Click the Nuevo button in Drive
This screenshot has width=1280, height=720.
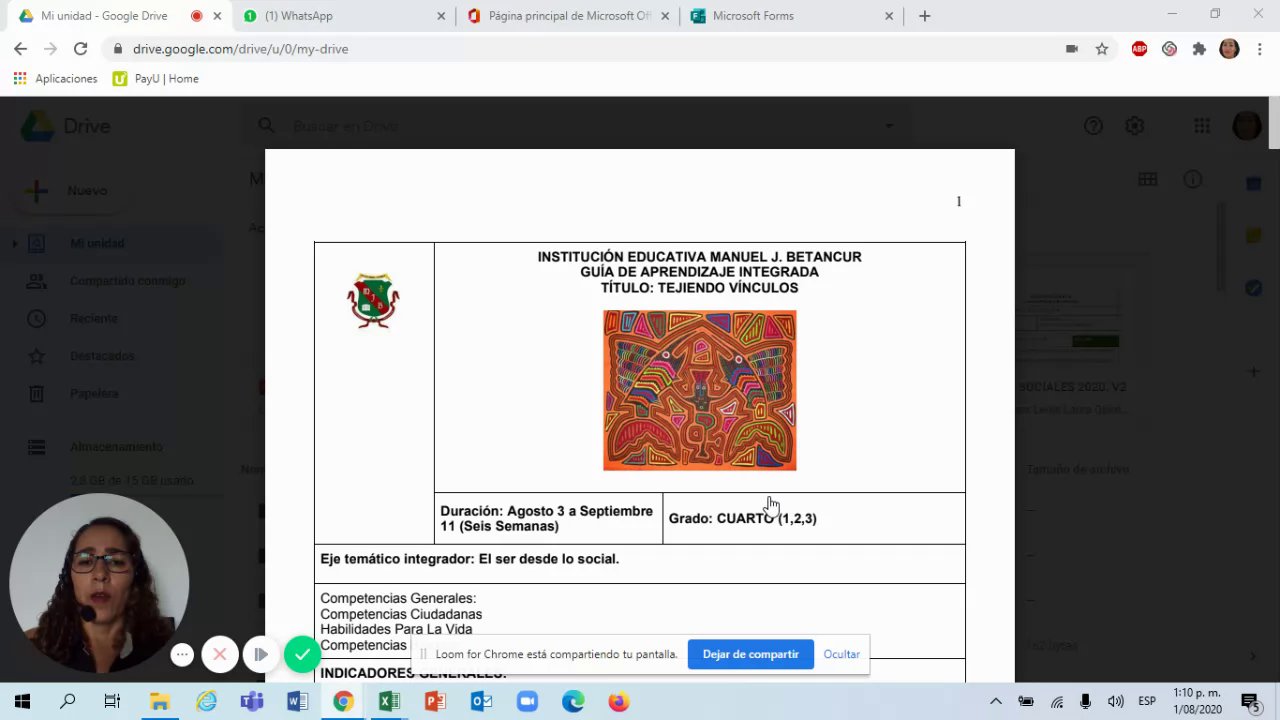pos(70,191)
